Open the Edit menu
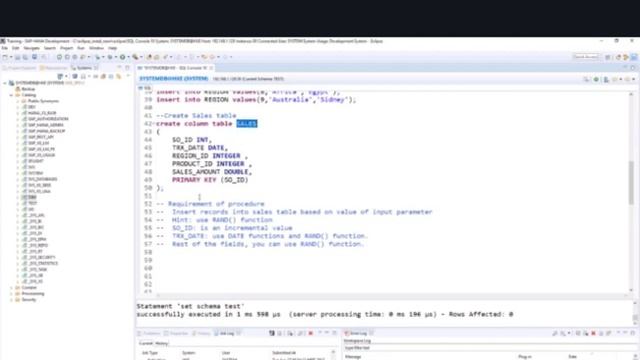This screenshot has height=360, width=640. (x=16, y=48)
